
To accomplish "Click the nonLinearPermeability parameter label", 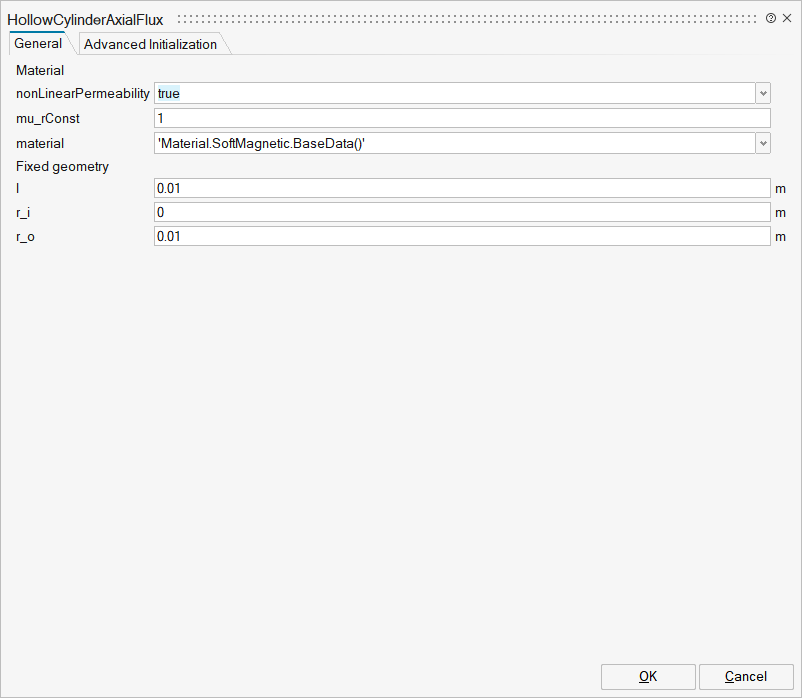I will (x=83, y=93).
